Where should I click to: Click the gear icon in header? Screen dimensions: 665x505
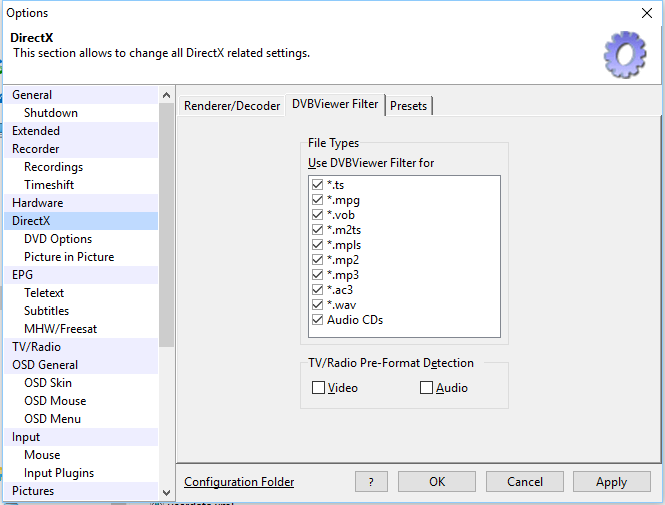click(x=625, y=53)
